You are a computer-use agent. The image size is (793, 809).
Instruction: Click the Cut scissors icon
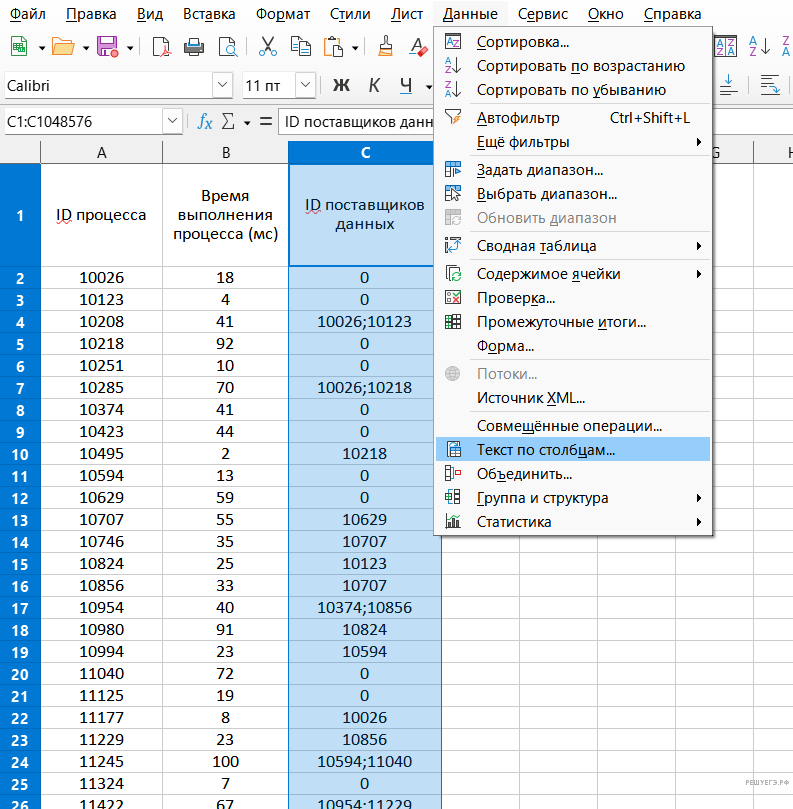267,47
